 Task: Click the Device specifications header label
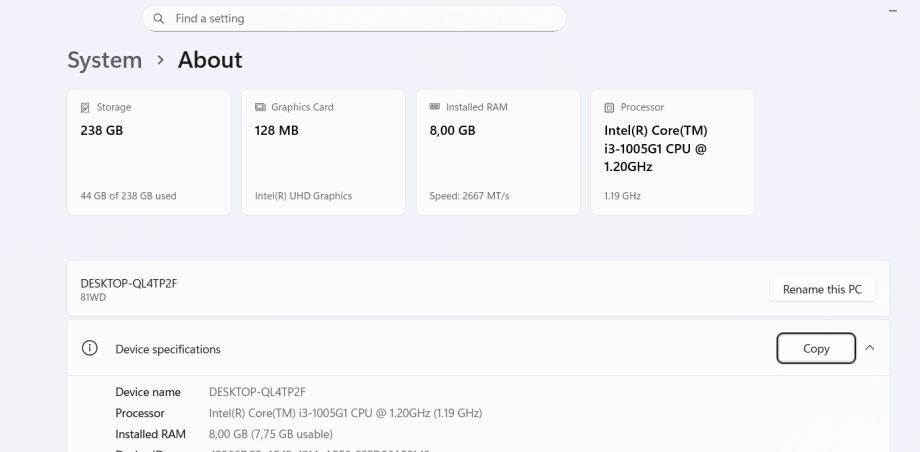(x=168, y=349)
